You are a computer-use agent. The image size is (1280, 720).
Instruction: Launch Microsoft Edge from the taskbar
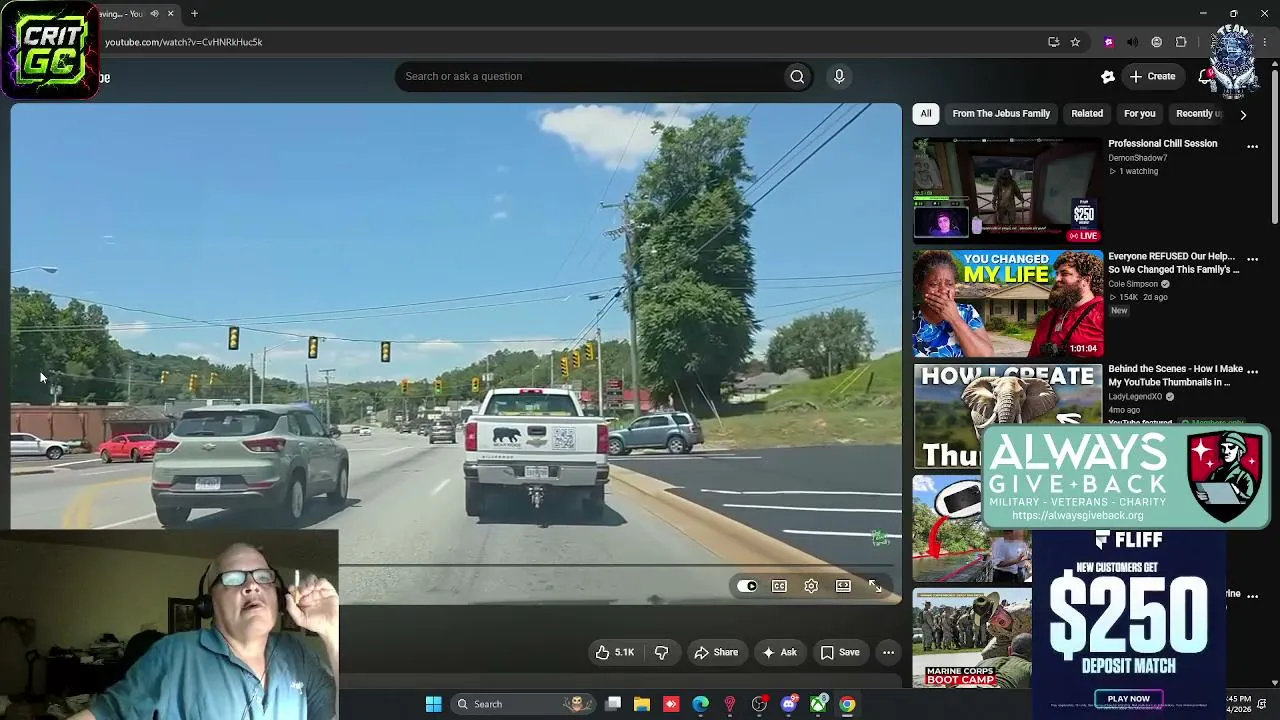click(x=700, y=704)
